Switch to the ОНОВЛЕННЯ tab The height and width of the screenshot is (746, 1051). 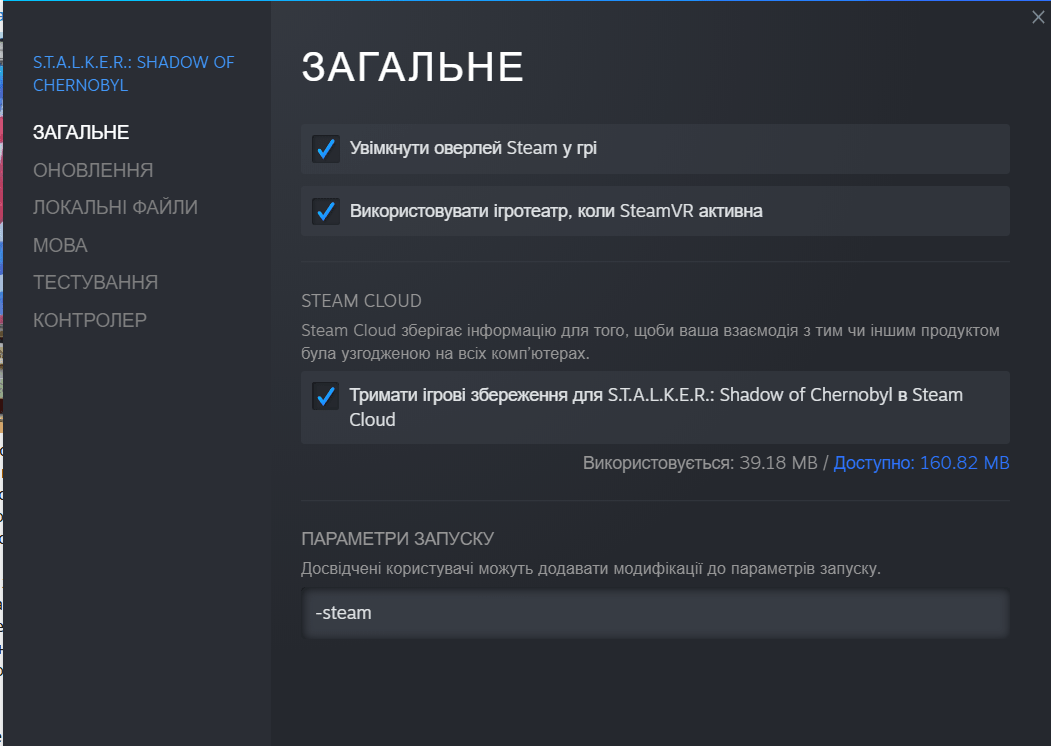point(93,170)
